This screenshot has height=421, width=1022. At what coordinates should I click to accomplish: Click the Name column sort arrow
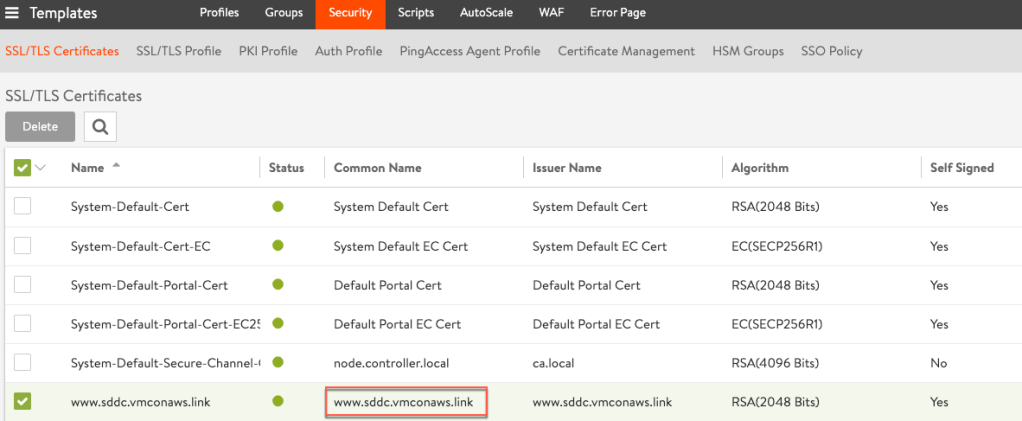pos(116,165)
